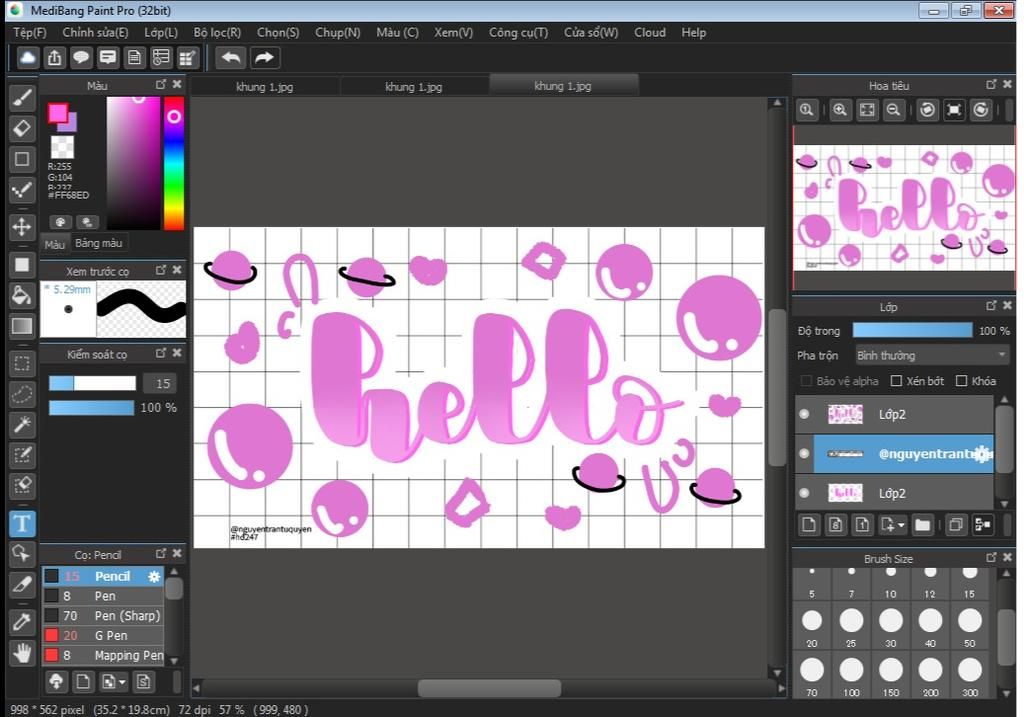Select the Magic Wand tool
1024x717 pixels.
coord(22,425)
